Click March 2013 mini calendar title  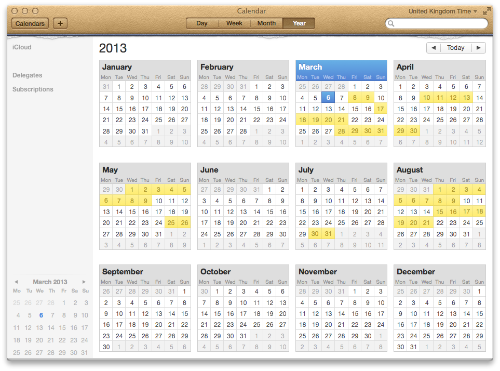pyautogui.click(x=50, y=282)
